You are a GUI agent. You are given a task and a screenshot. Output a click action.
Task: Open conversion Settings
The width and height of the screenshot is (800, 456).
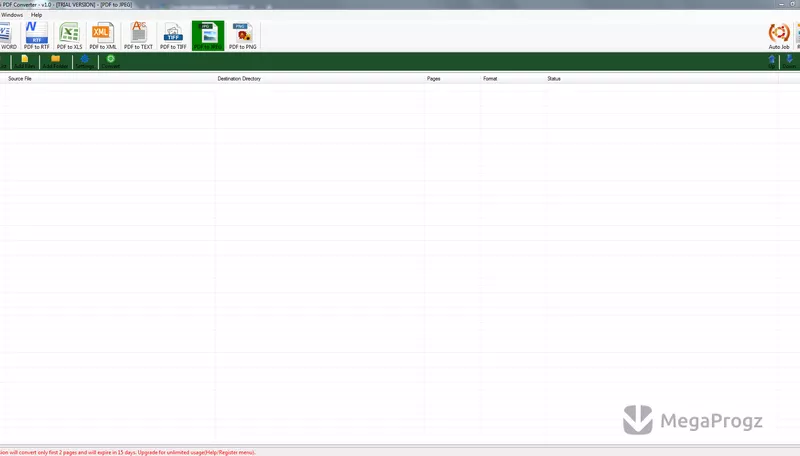[x=85, y=62]
